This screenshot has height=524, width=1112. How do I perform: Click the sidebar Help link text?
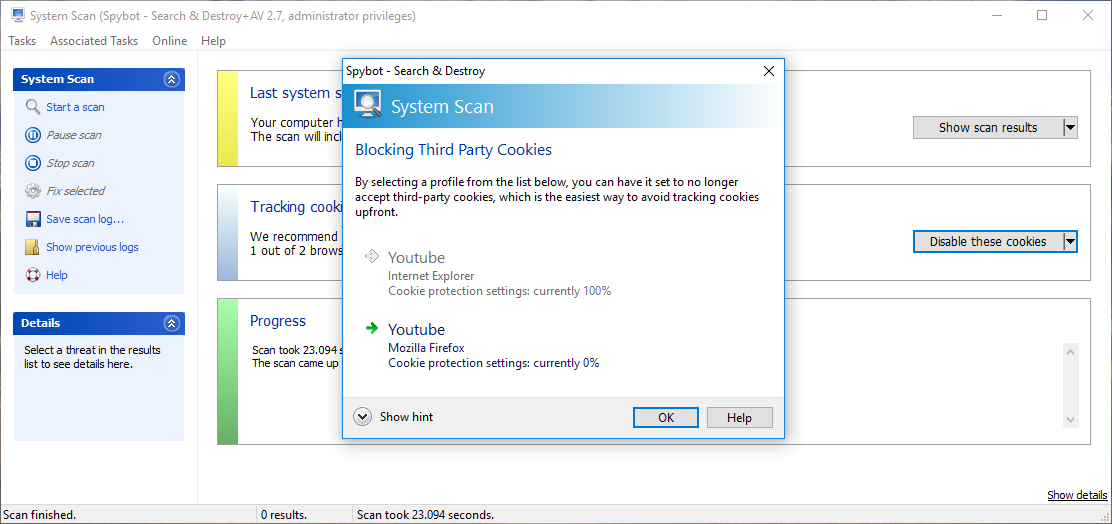click(x=57, y=274)
